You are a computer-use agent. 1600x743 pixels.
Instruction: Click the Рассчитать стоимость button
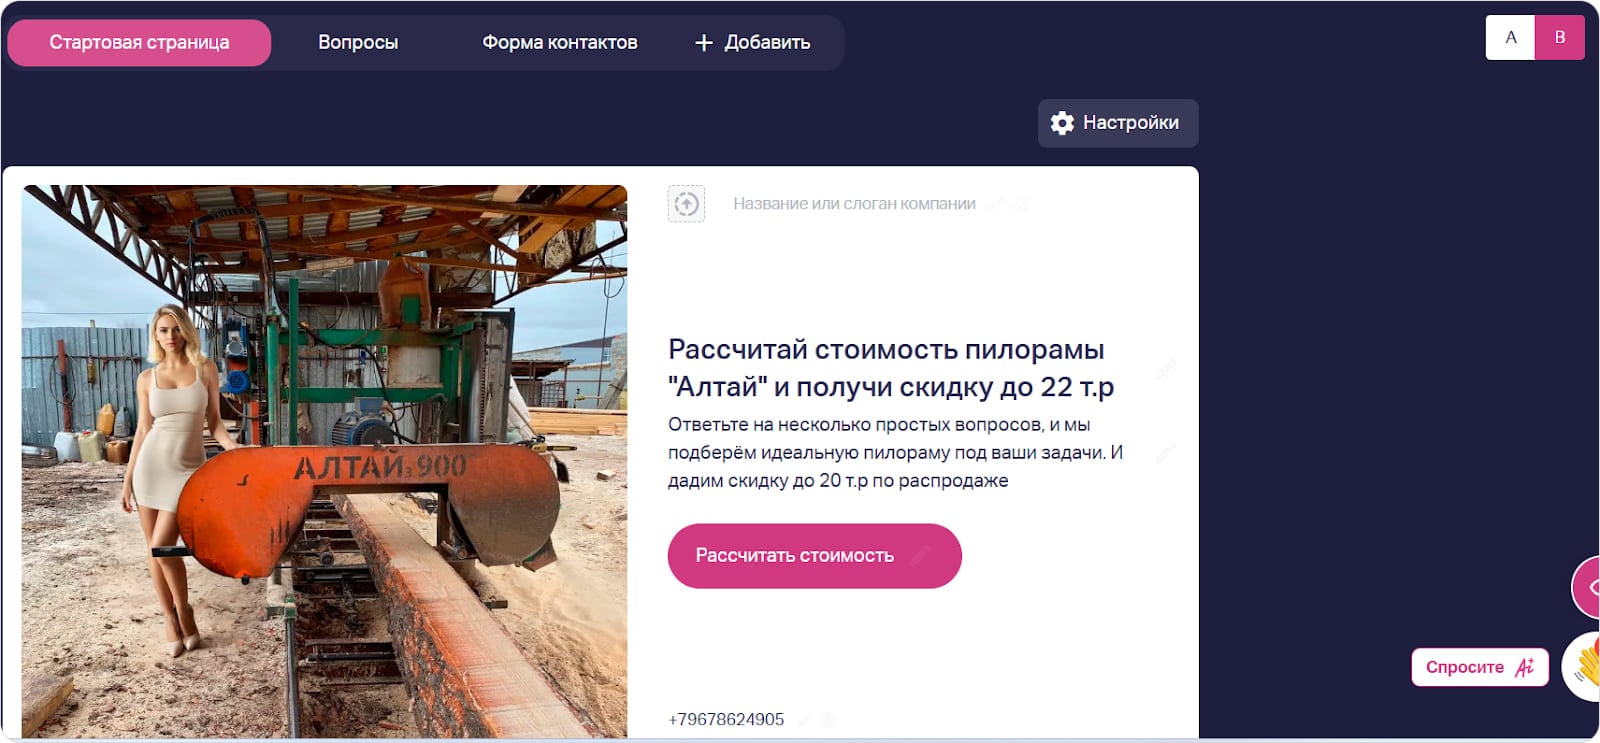point(814,556)
